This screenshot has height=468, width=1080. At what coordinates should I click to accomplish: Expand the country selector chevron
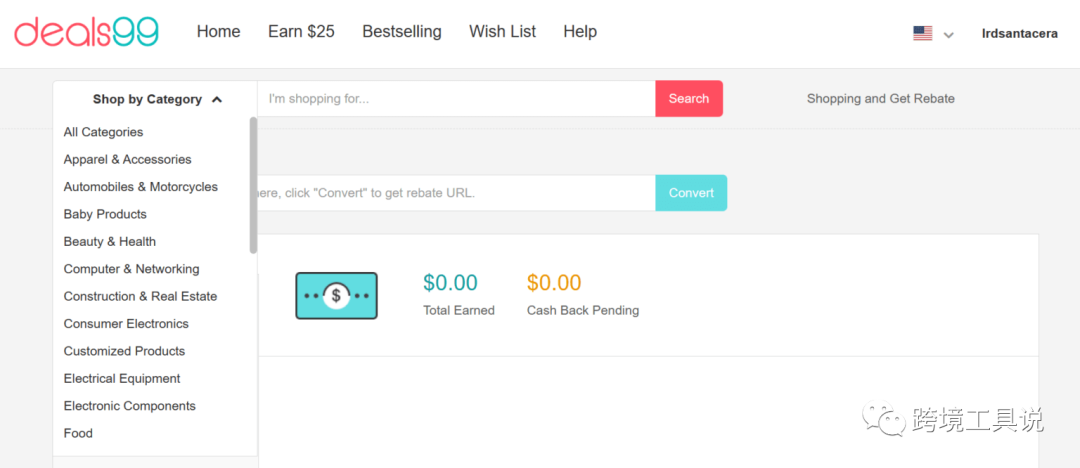click(x=948, y=35)
